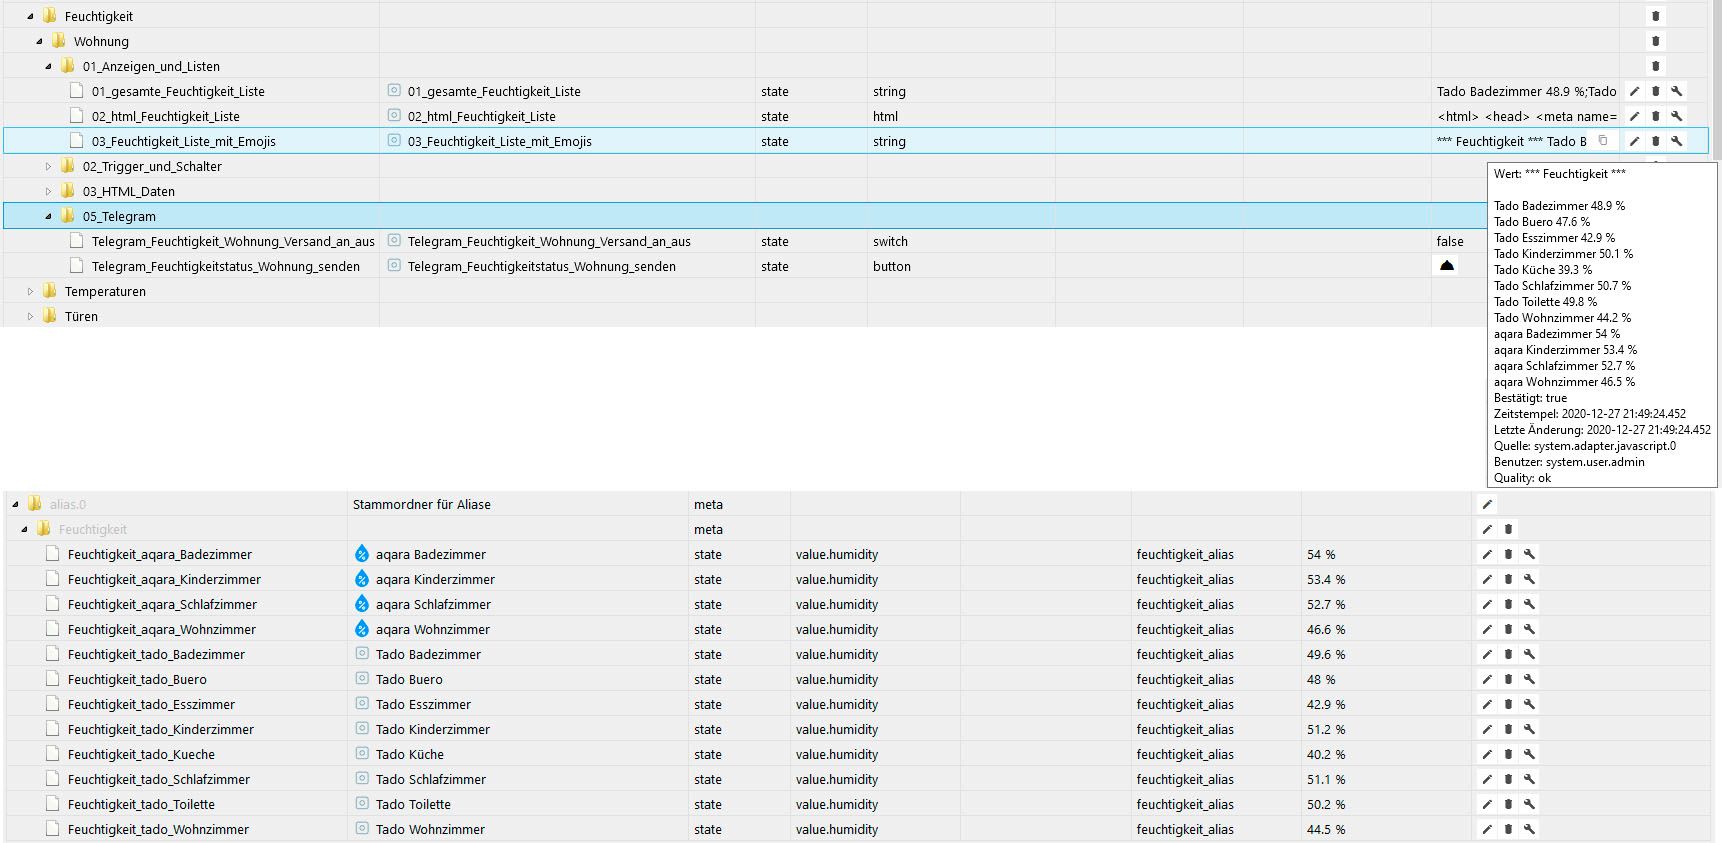Expand the 03_HTML_Daten folder
Image resolution: width=1722 pixels, height=843 pixels.
48,191
